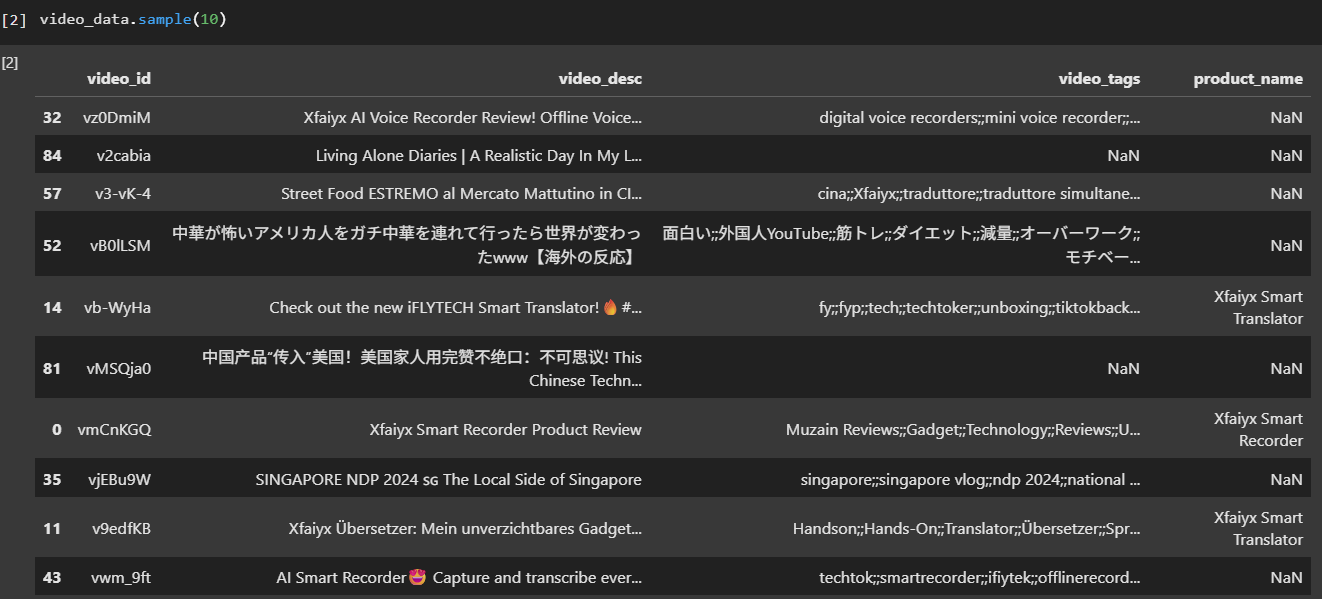This screenshot has height=599, width=1322.
Task: Click video id v9edfKB
Action: (x=121, y=529)
